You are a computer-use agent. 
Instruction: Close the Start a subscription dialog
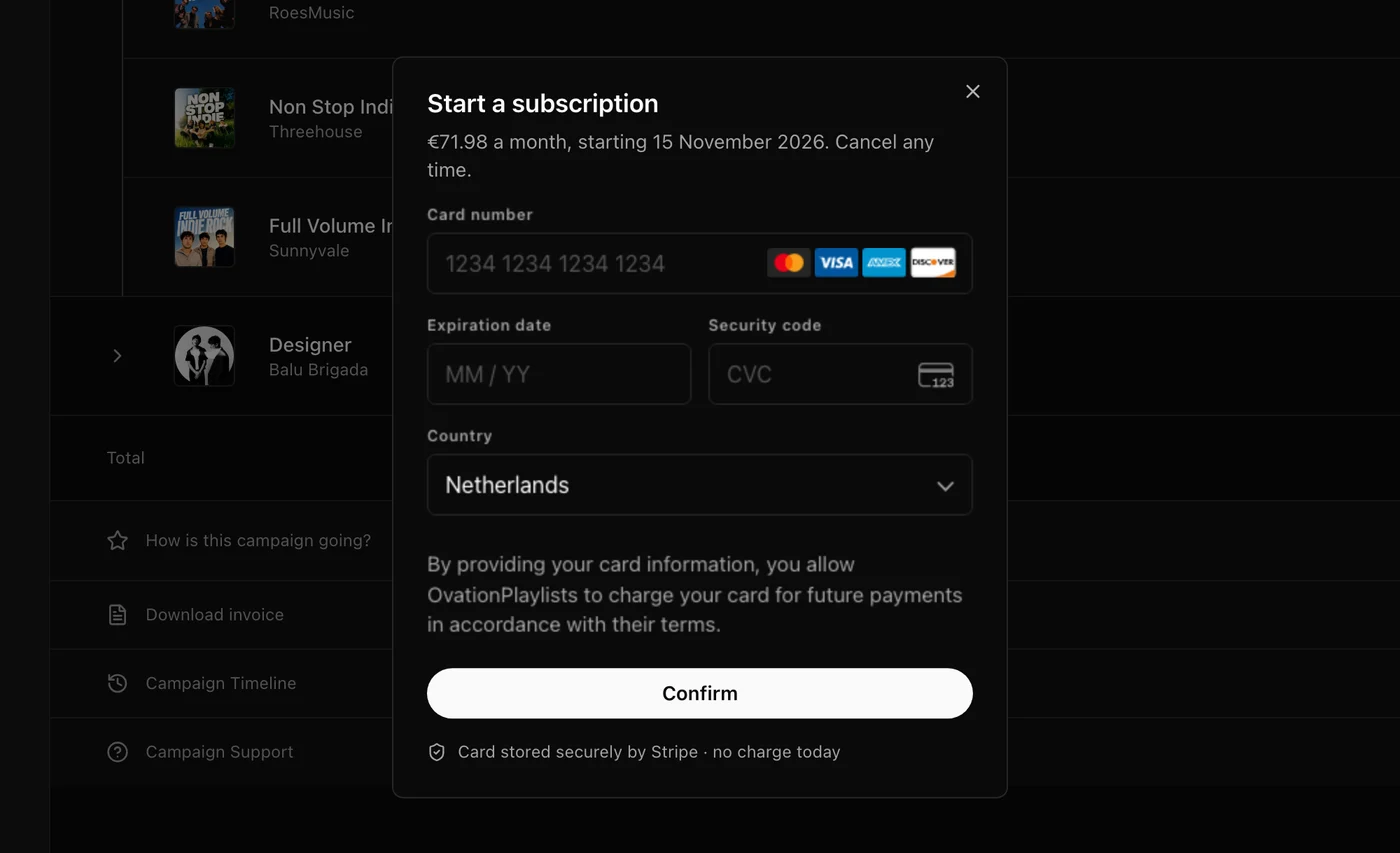pyautogui.click(x=972, y=91)
